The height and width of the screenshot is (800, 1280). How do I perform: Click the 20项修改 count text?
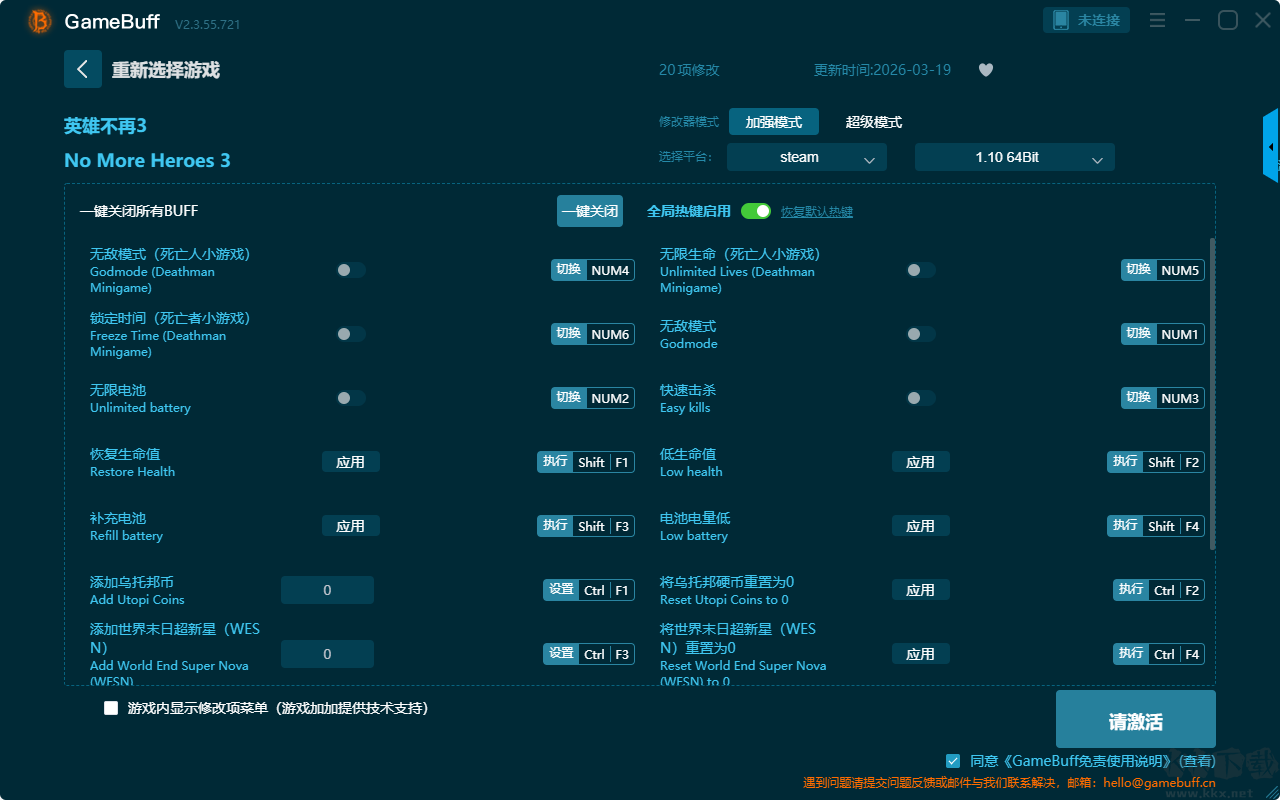click(689, 70)
